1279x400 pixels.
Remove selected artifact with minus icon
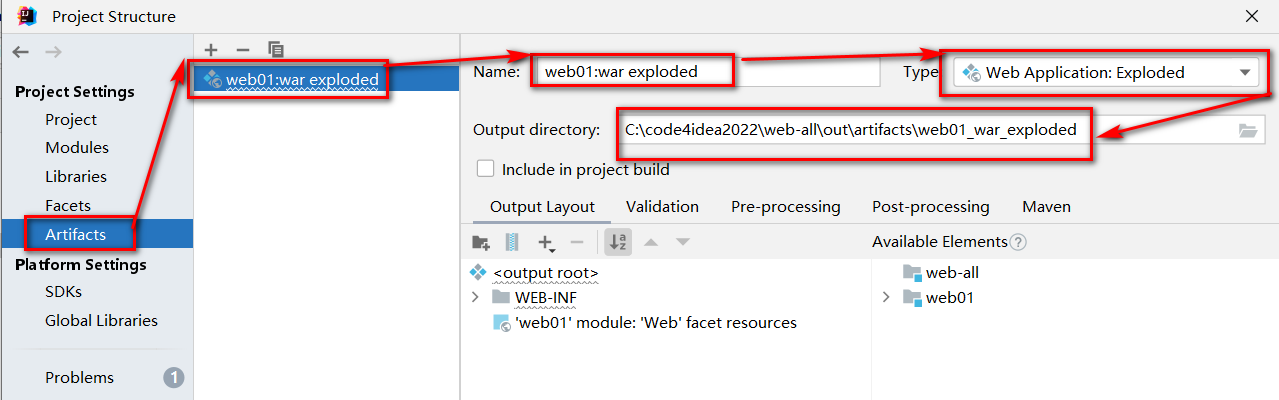[x=242, y=49]
